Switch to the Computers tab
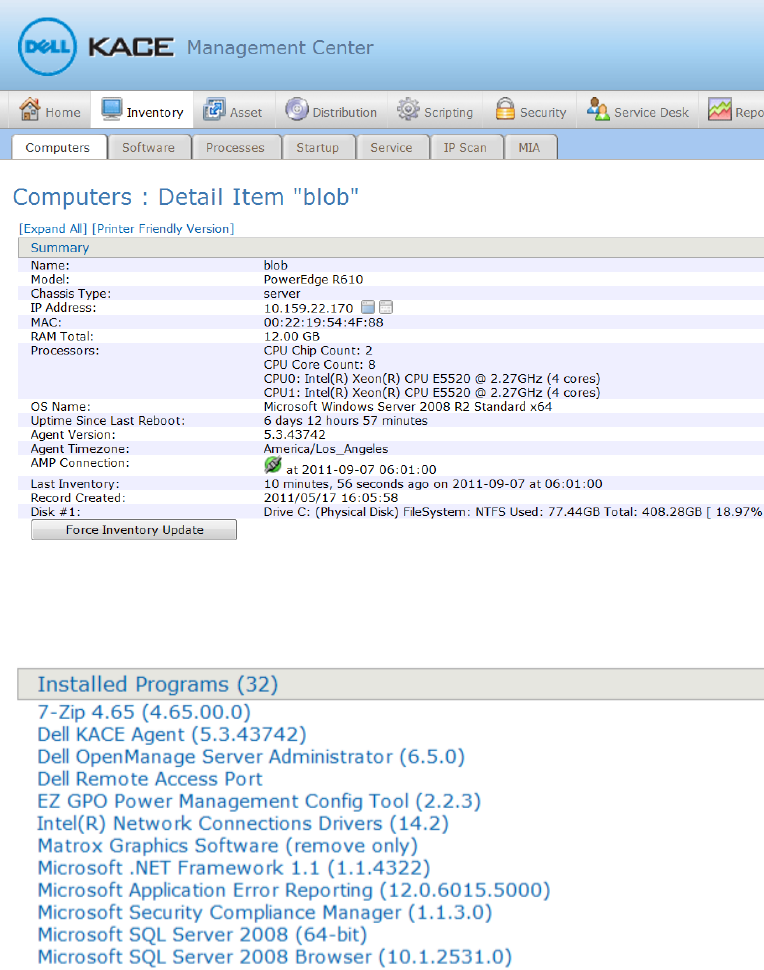The width and height of the screenshot is (764, 970). 58,147
